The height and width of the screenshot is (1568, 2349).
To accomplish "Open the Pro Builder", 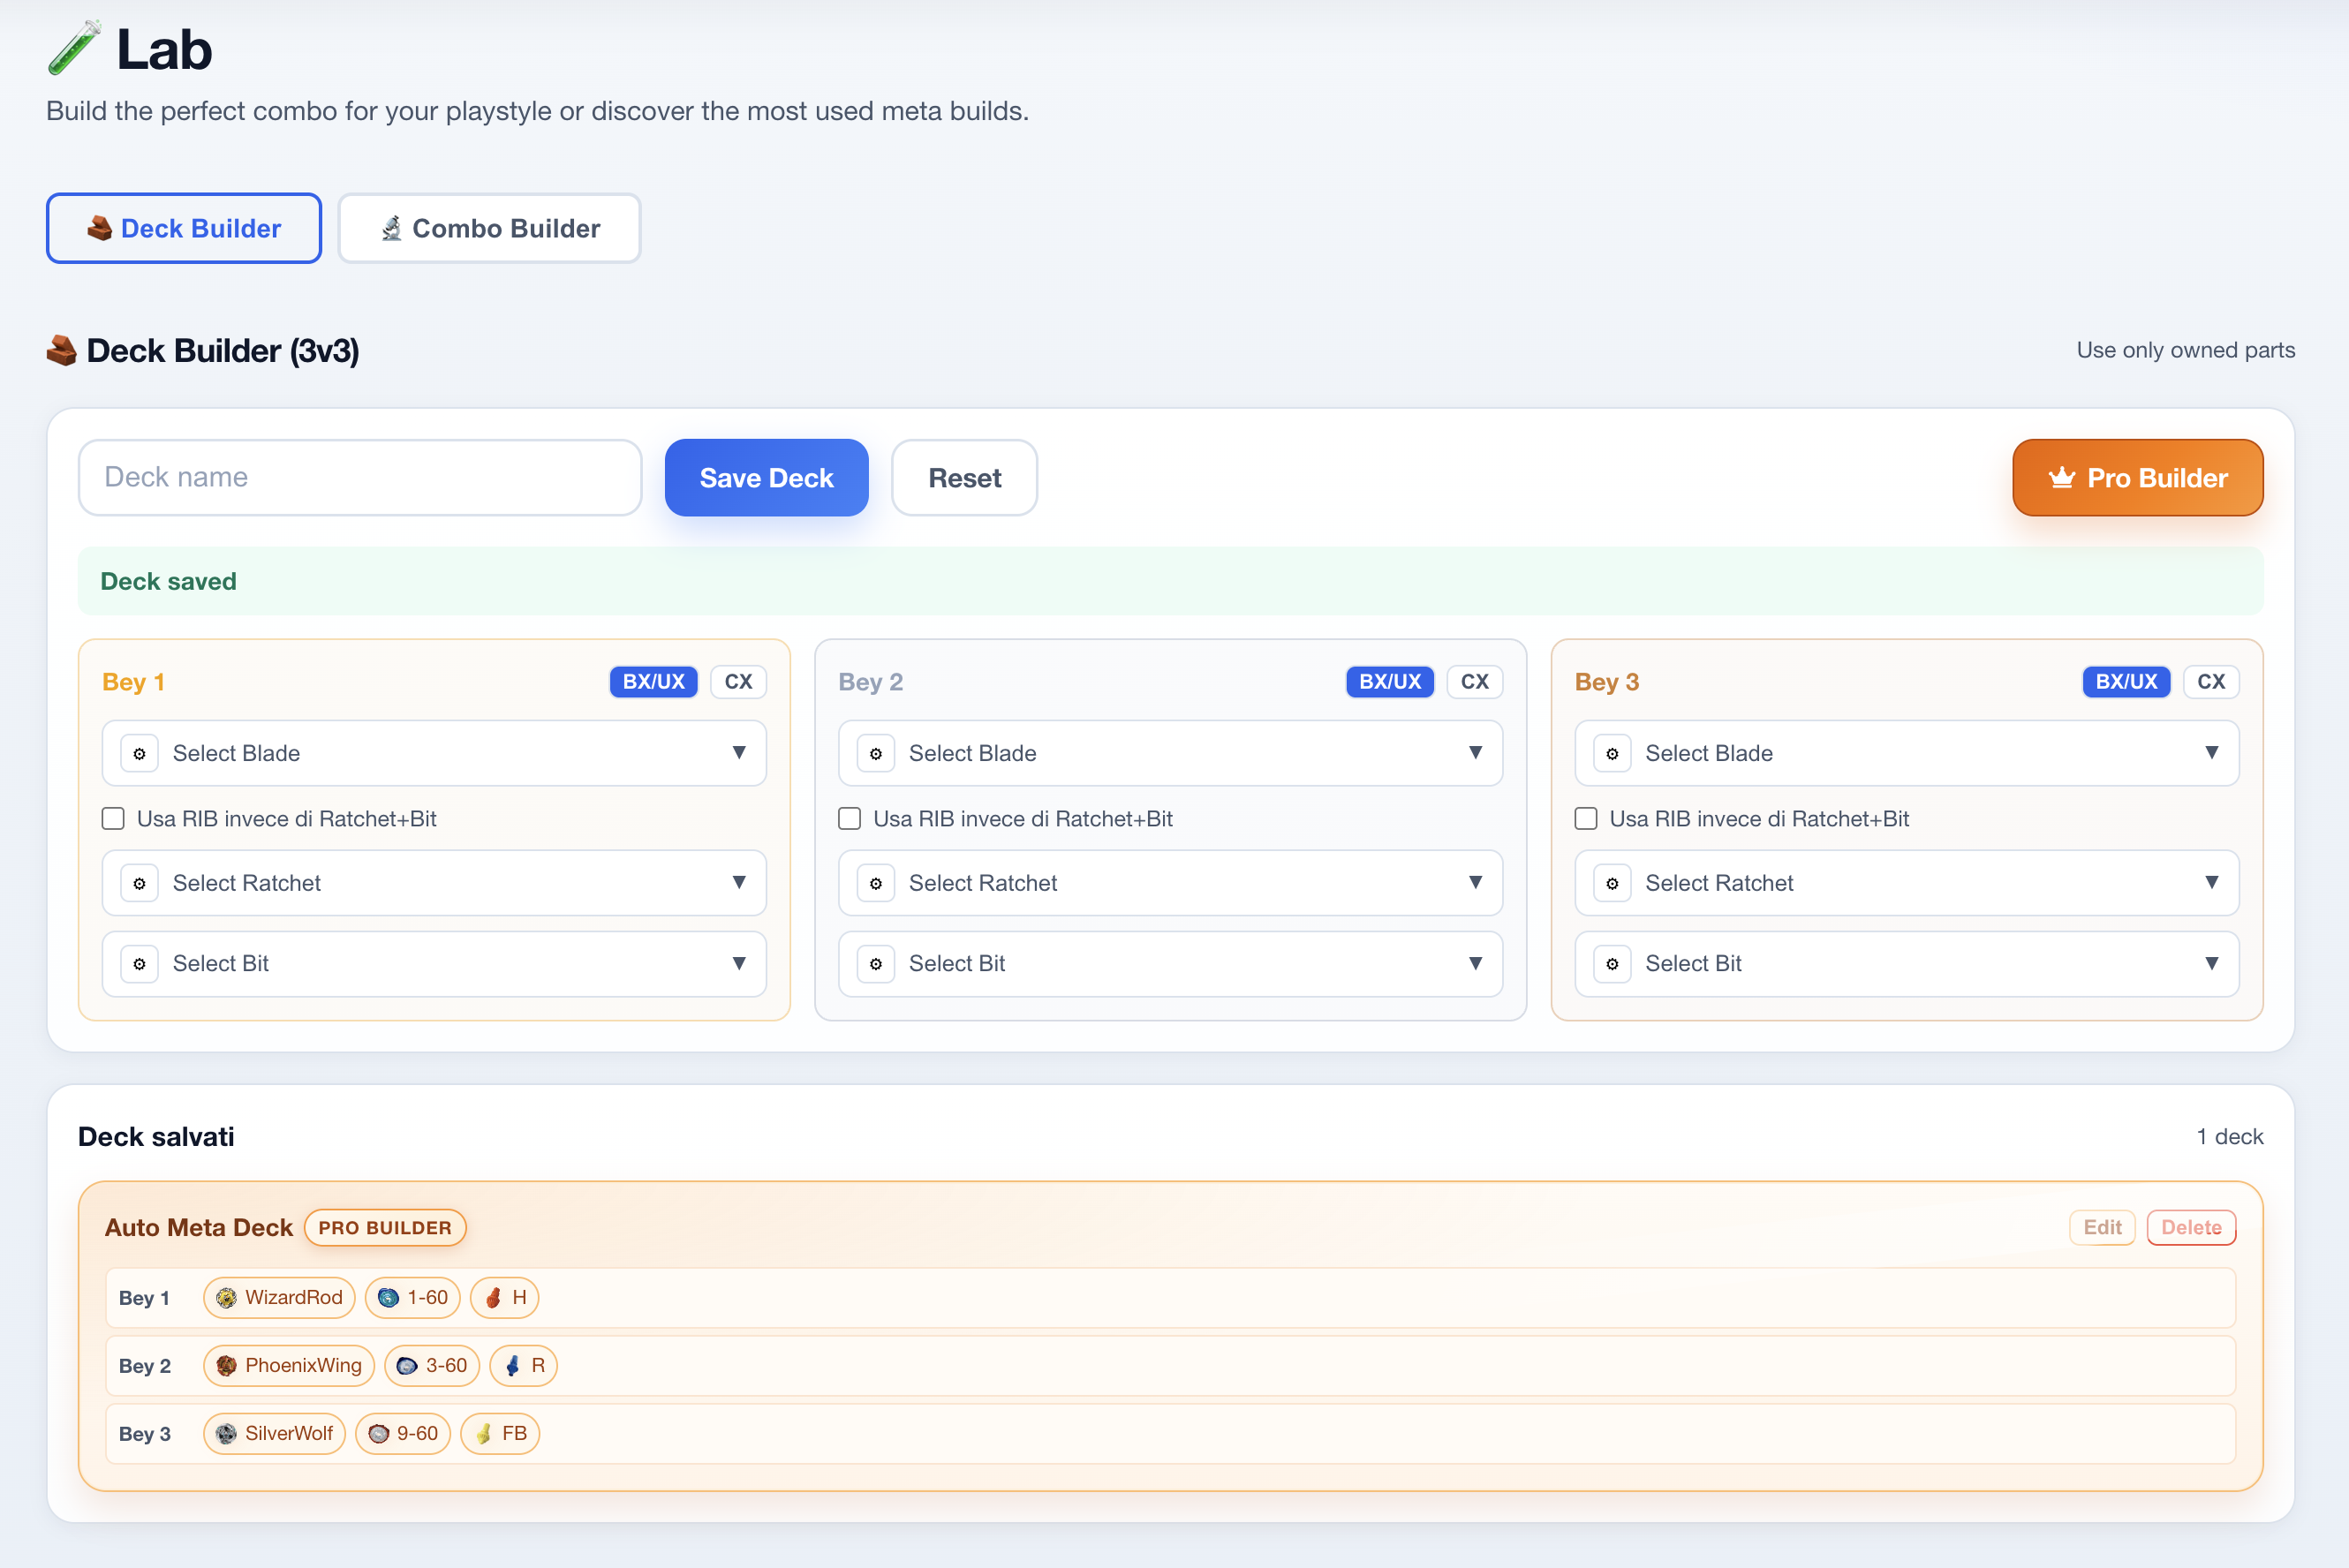I will 2137,478.
